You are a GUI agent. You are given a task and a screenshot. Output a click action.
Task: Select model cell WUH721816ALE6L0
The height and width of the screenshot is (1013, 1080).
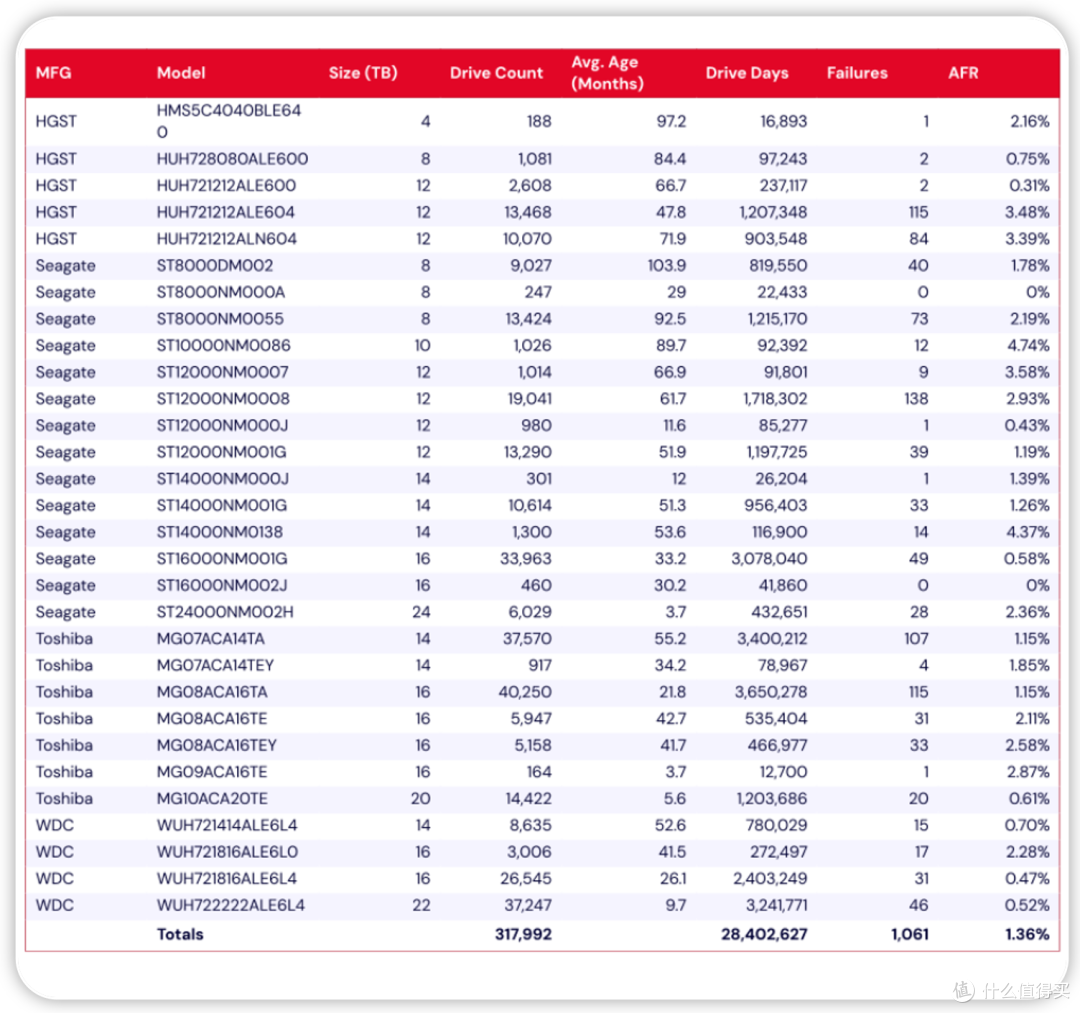click(x=227, y=853)
